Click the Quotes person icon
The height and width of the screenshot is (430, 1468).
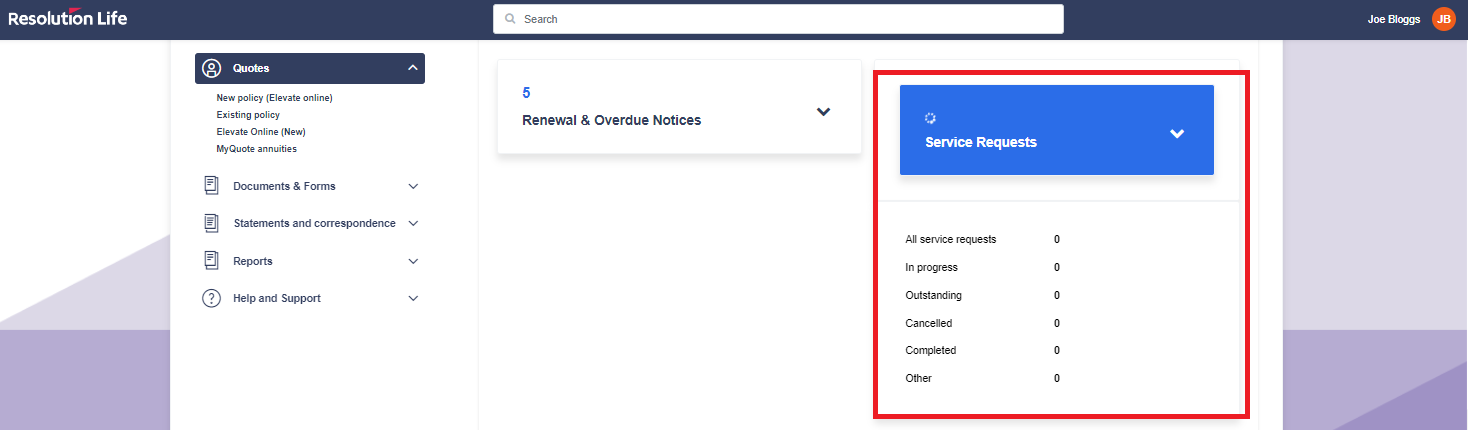[212, 68]
